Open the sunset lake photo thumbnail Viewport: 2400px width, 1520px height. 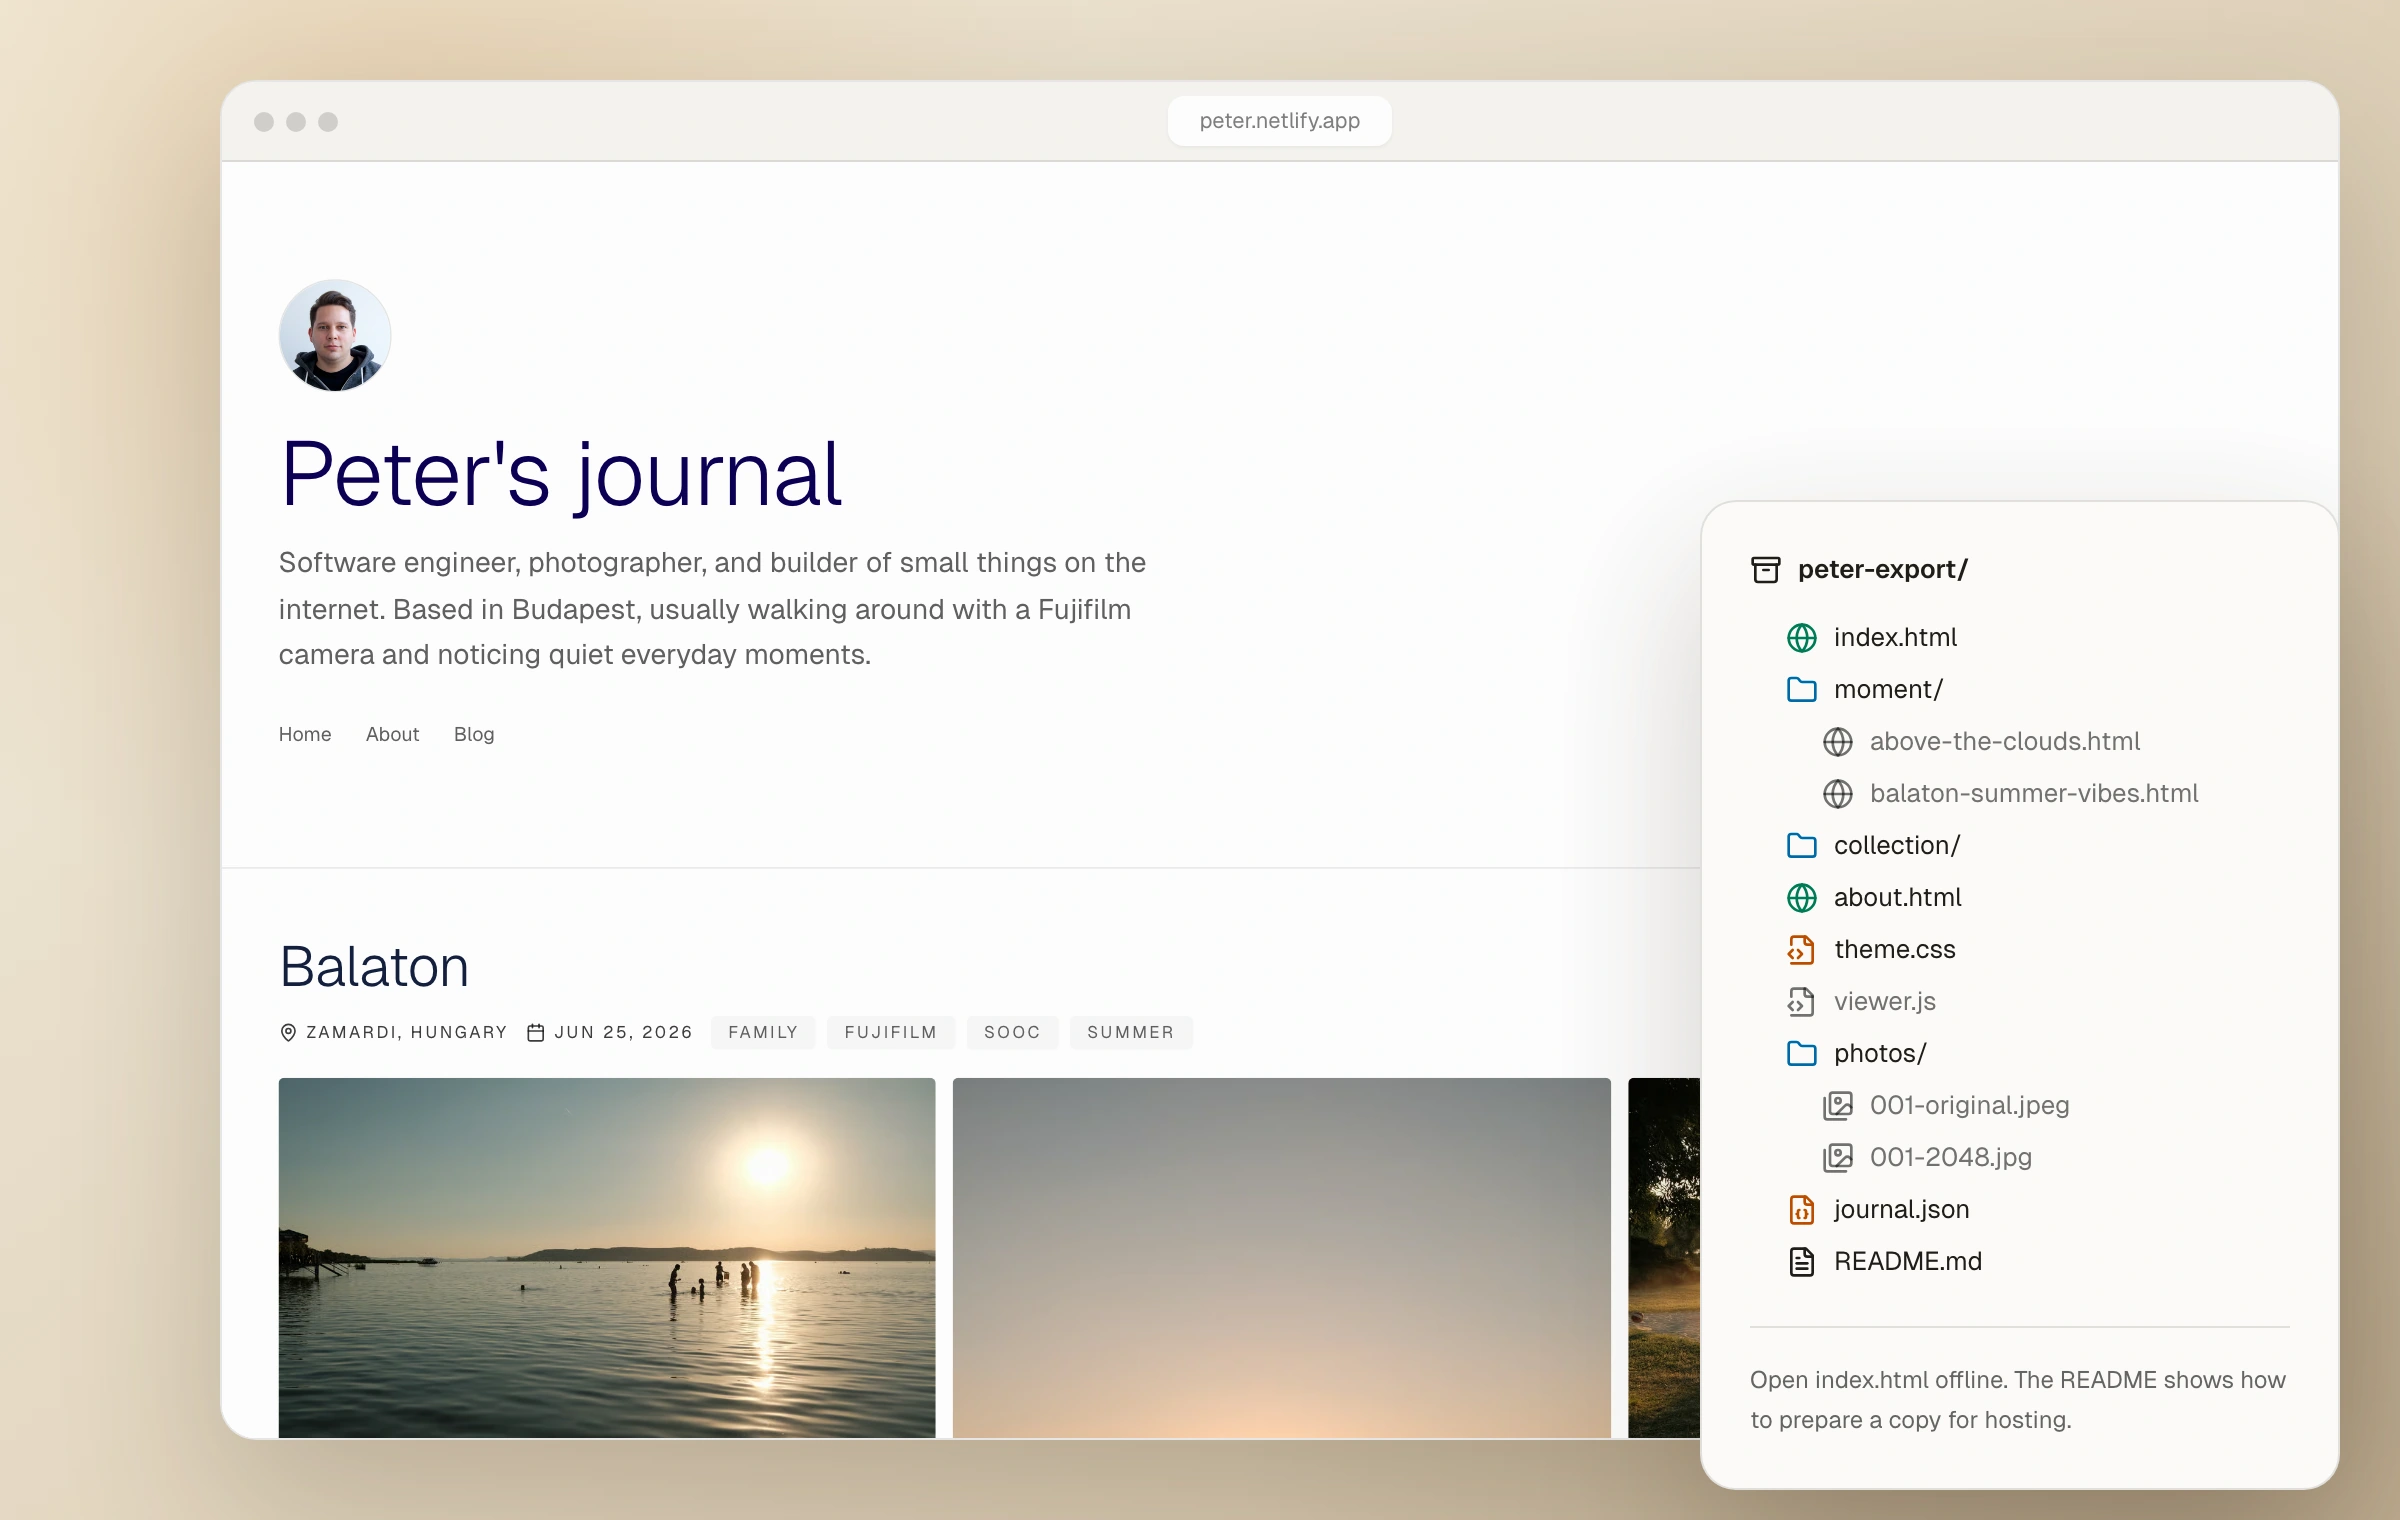tap(607, 1258)
